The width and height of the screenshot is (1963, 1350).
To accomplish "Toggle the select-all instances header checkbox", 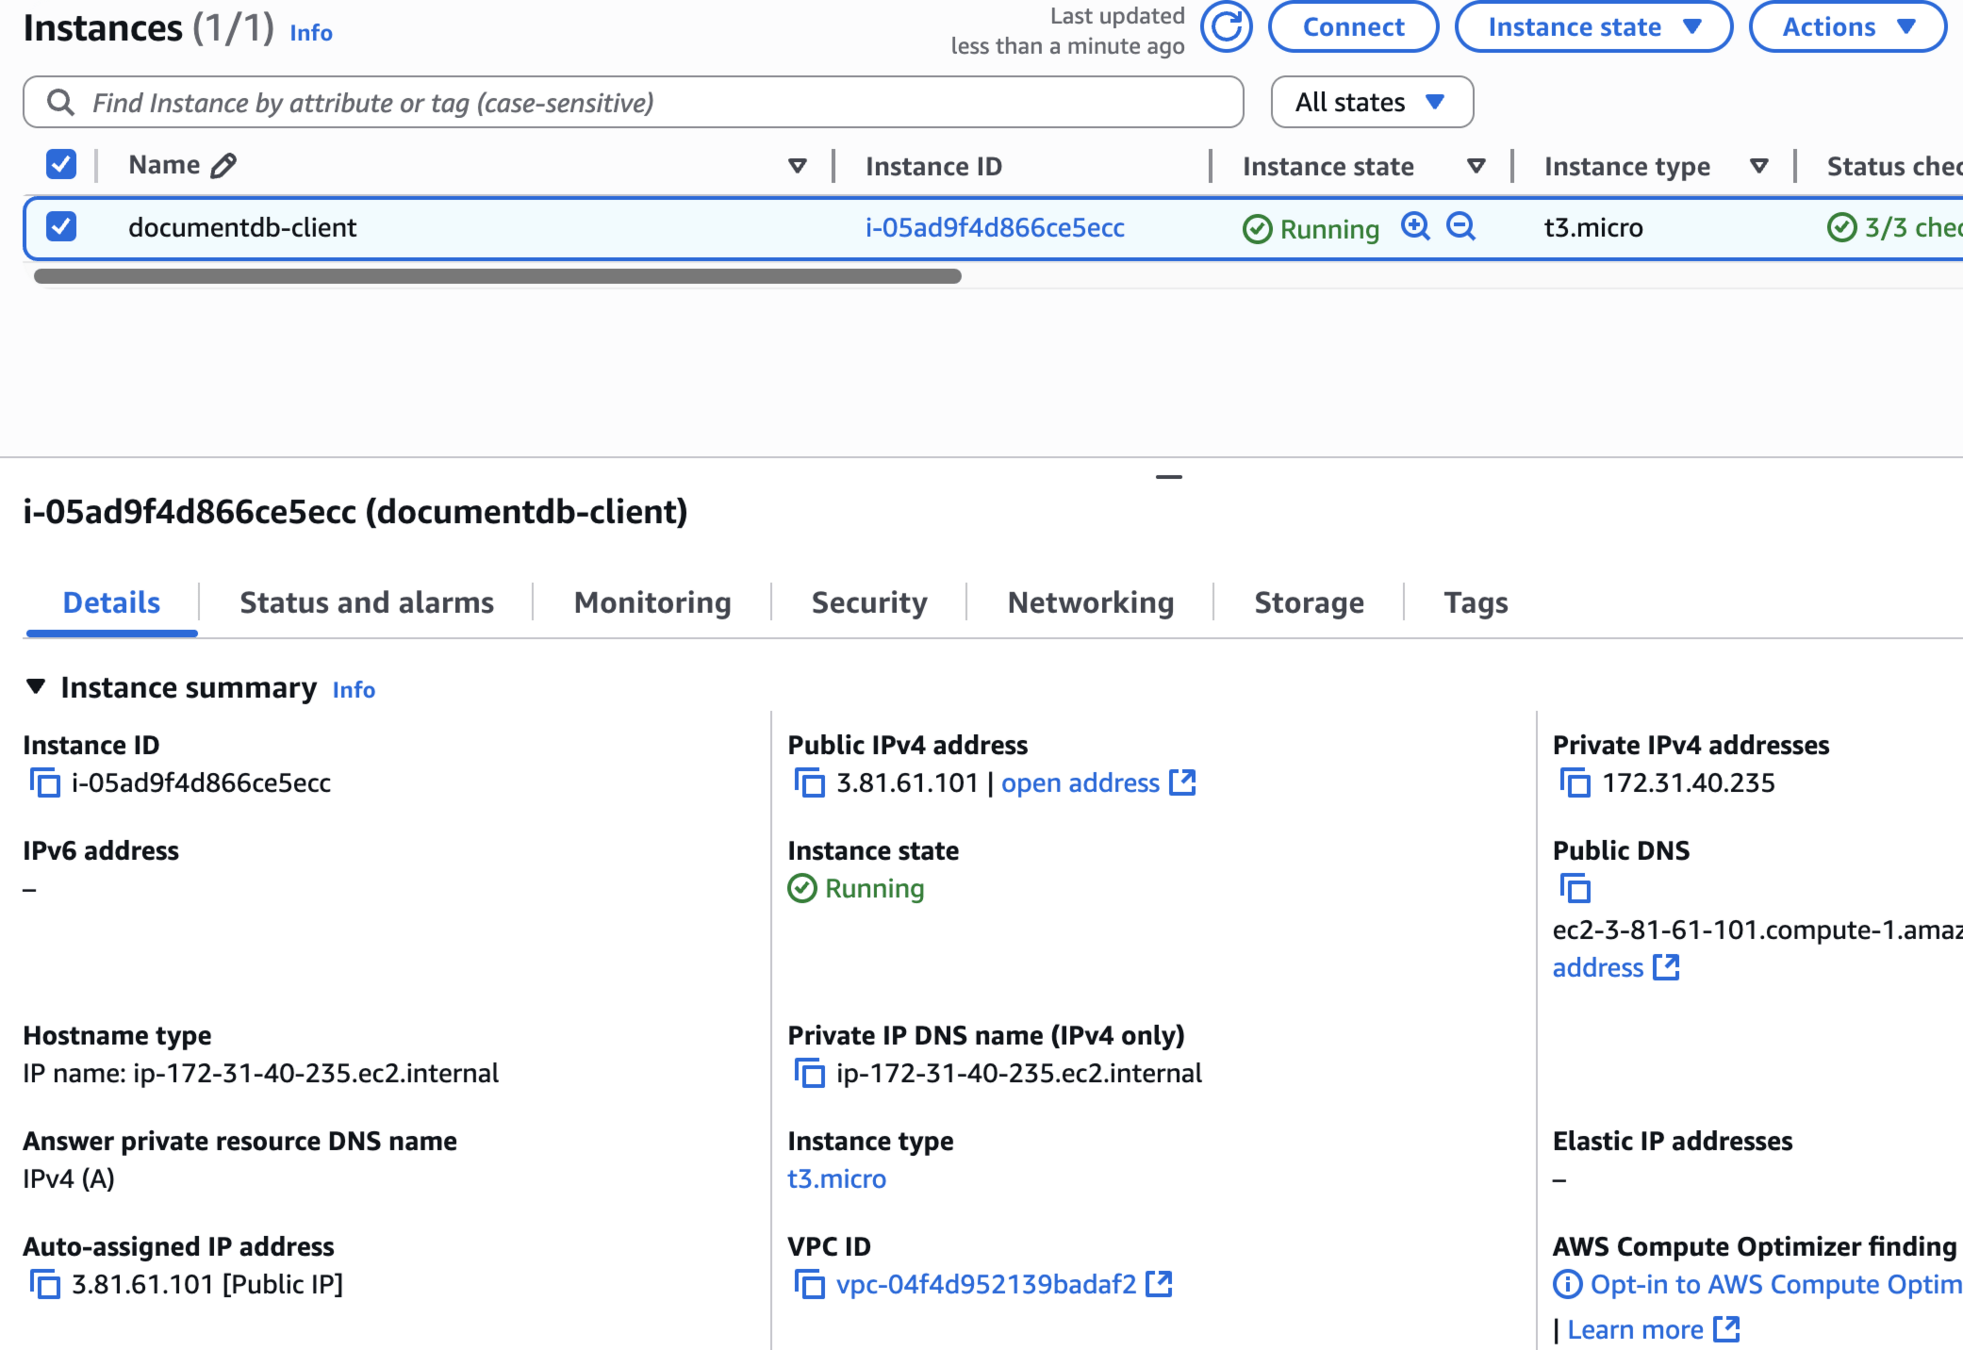I will pos(61,165).
